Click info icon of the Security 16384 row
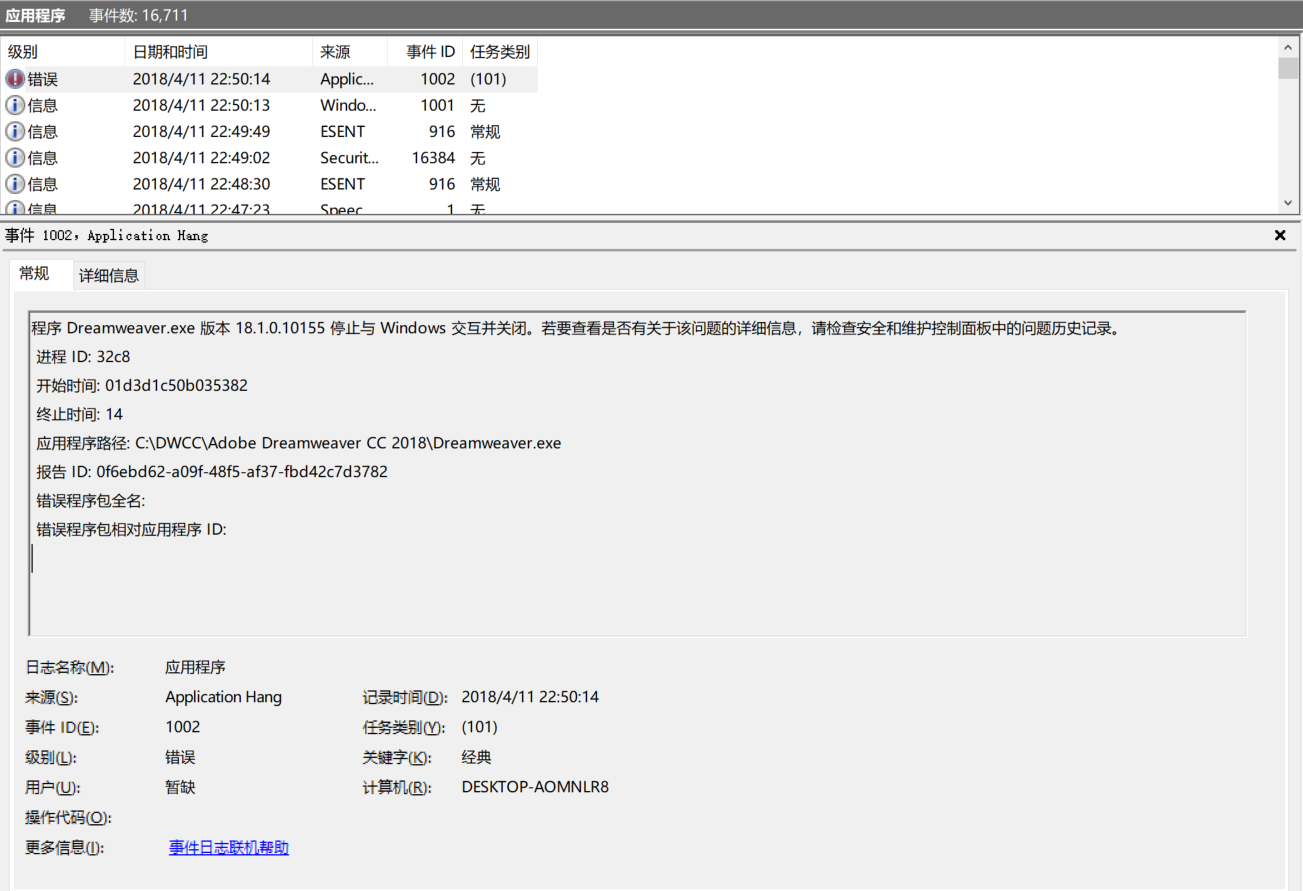The width and height of the screenshot is (1303, 891). [x=15, y=158]
